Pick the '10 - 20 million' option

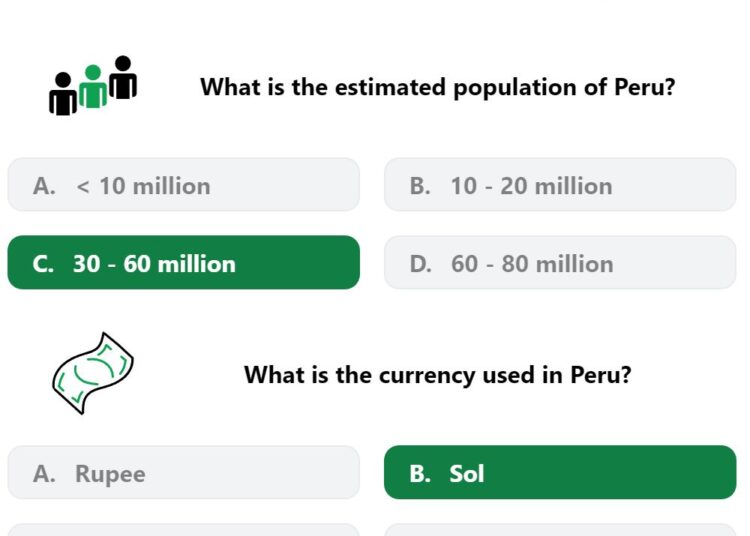click(560, 185)
